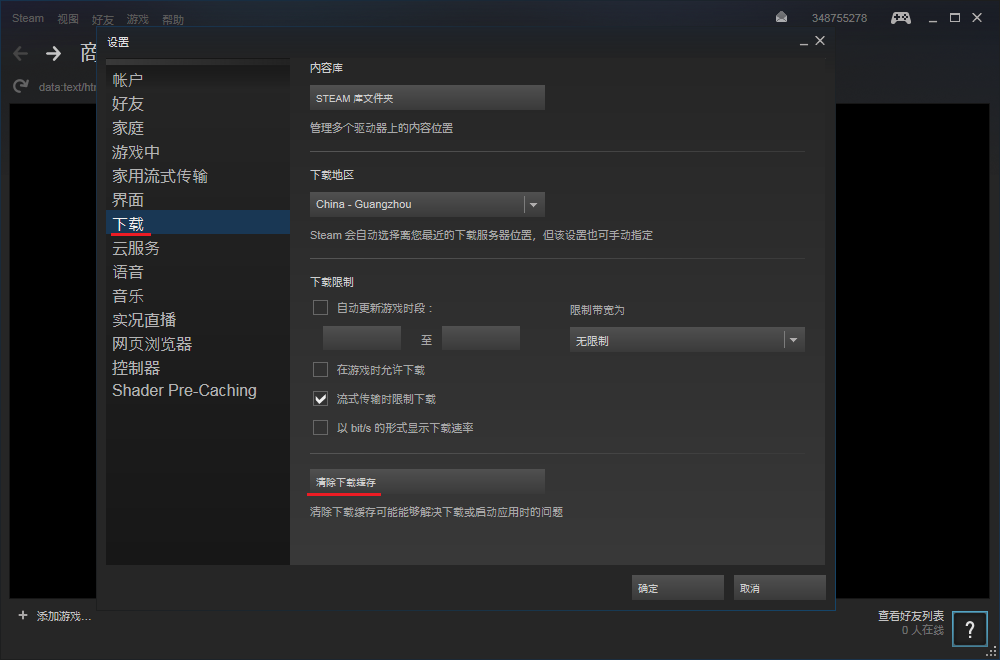Open the China - Guangzhou region dropdown
This screenshot has height=660, width=1000.
(427, 205)
